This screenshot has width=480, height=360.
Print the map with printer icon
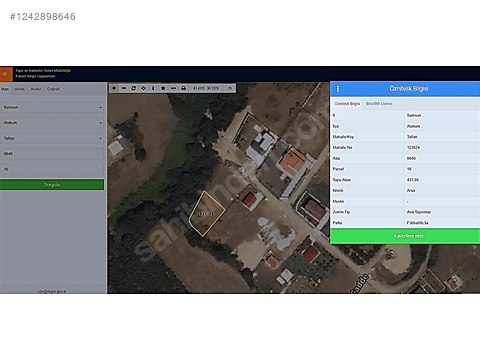coord(183,88)
